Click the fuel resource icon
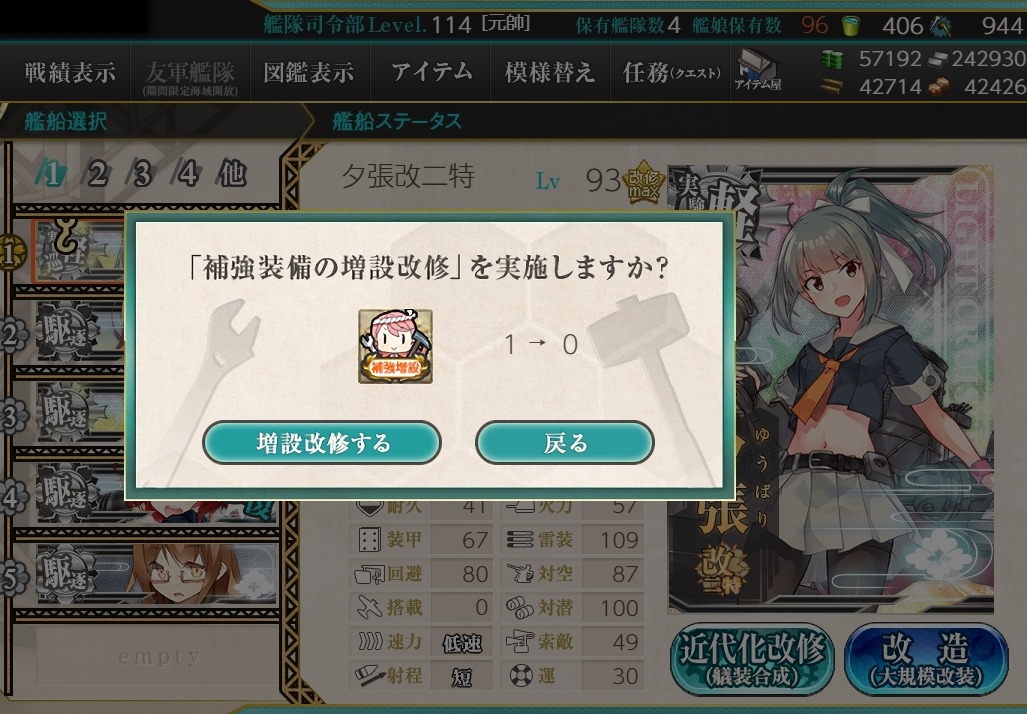Viewport: 1027px width, 714px height. 832,60
